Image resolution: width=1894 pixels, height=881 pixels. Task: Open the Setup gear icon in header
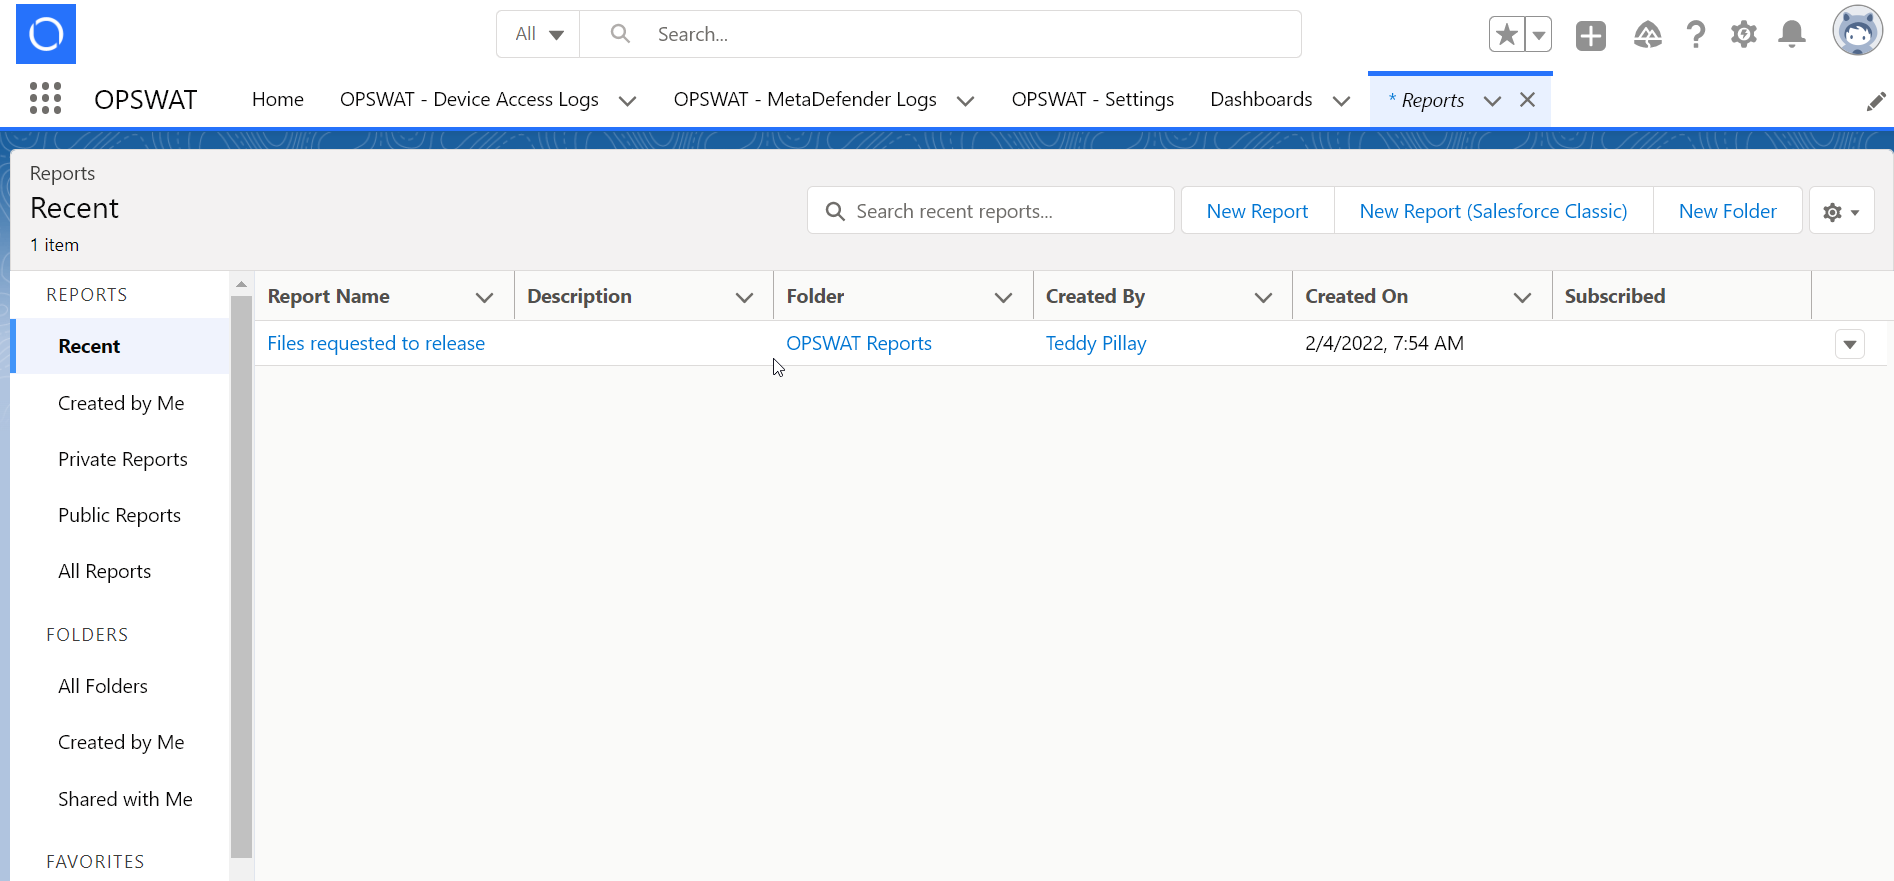pyautogui.click(x=1744, y=35)
